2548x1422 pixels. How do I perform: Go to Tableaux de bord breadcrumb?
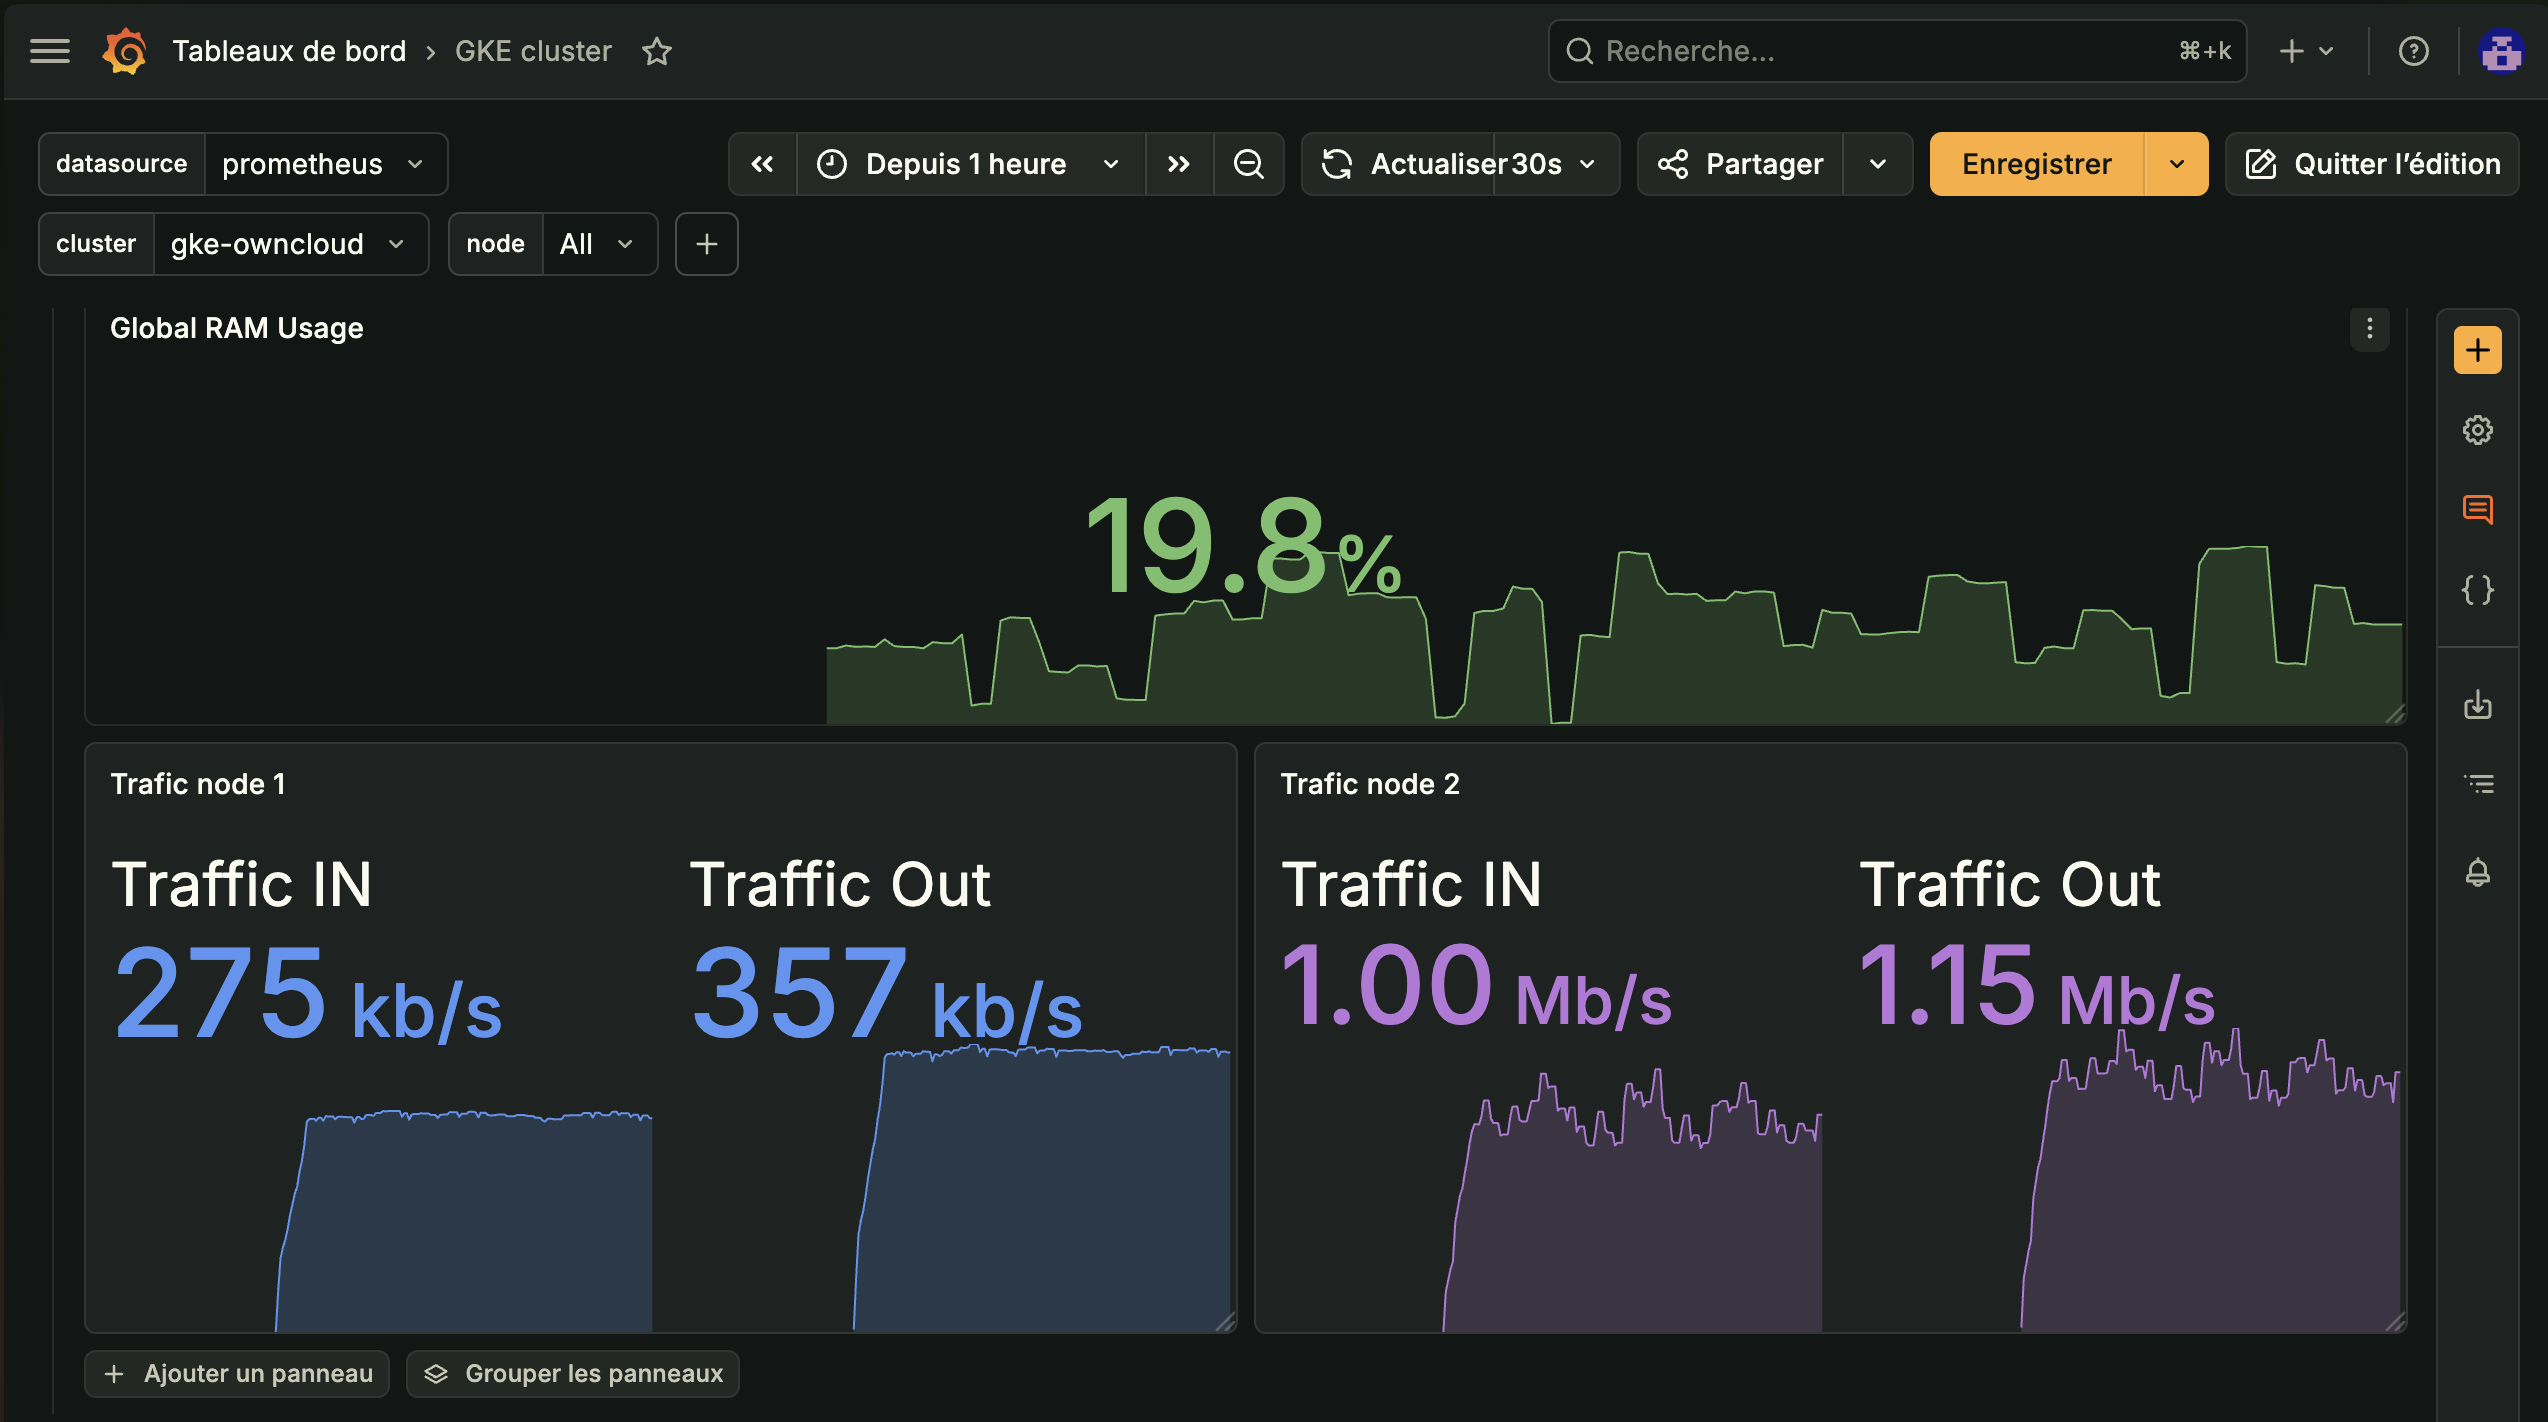coord(289,51)
